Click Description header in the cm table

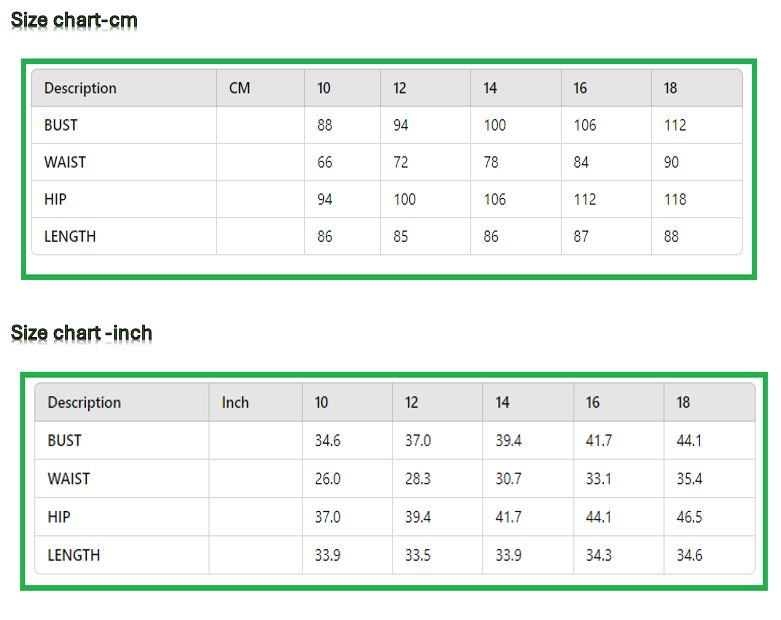pos(80,88)
